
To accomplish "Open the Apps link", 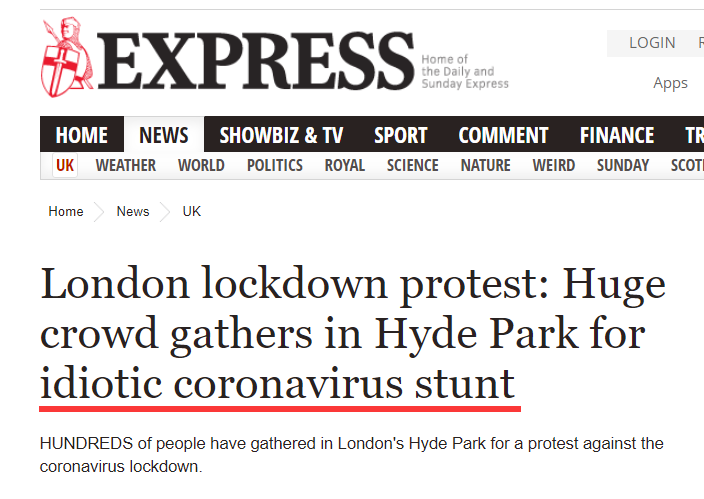I will [x=670, y=83].
